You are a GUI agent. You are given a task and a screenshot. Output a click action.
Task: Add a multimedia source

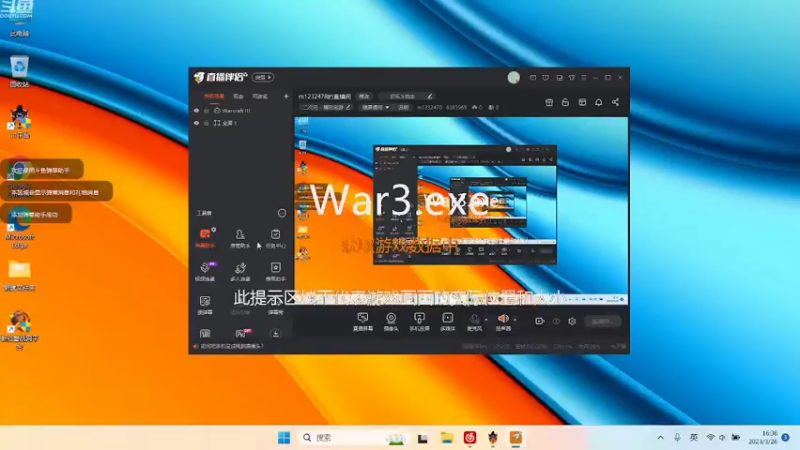point(447,322)
